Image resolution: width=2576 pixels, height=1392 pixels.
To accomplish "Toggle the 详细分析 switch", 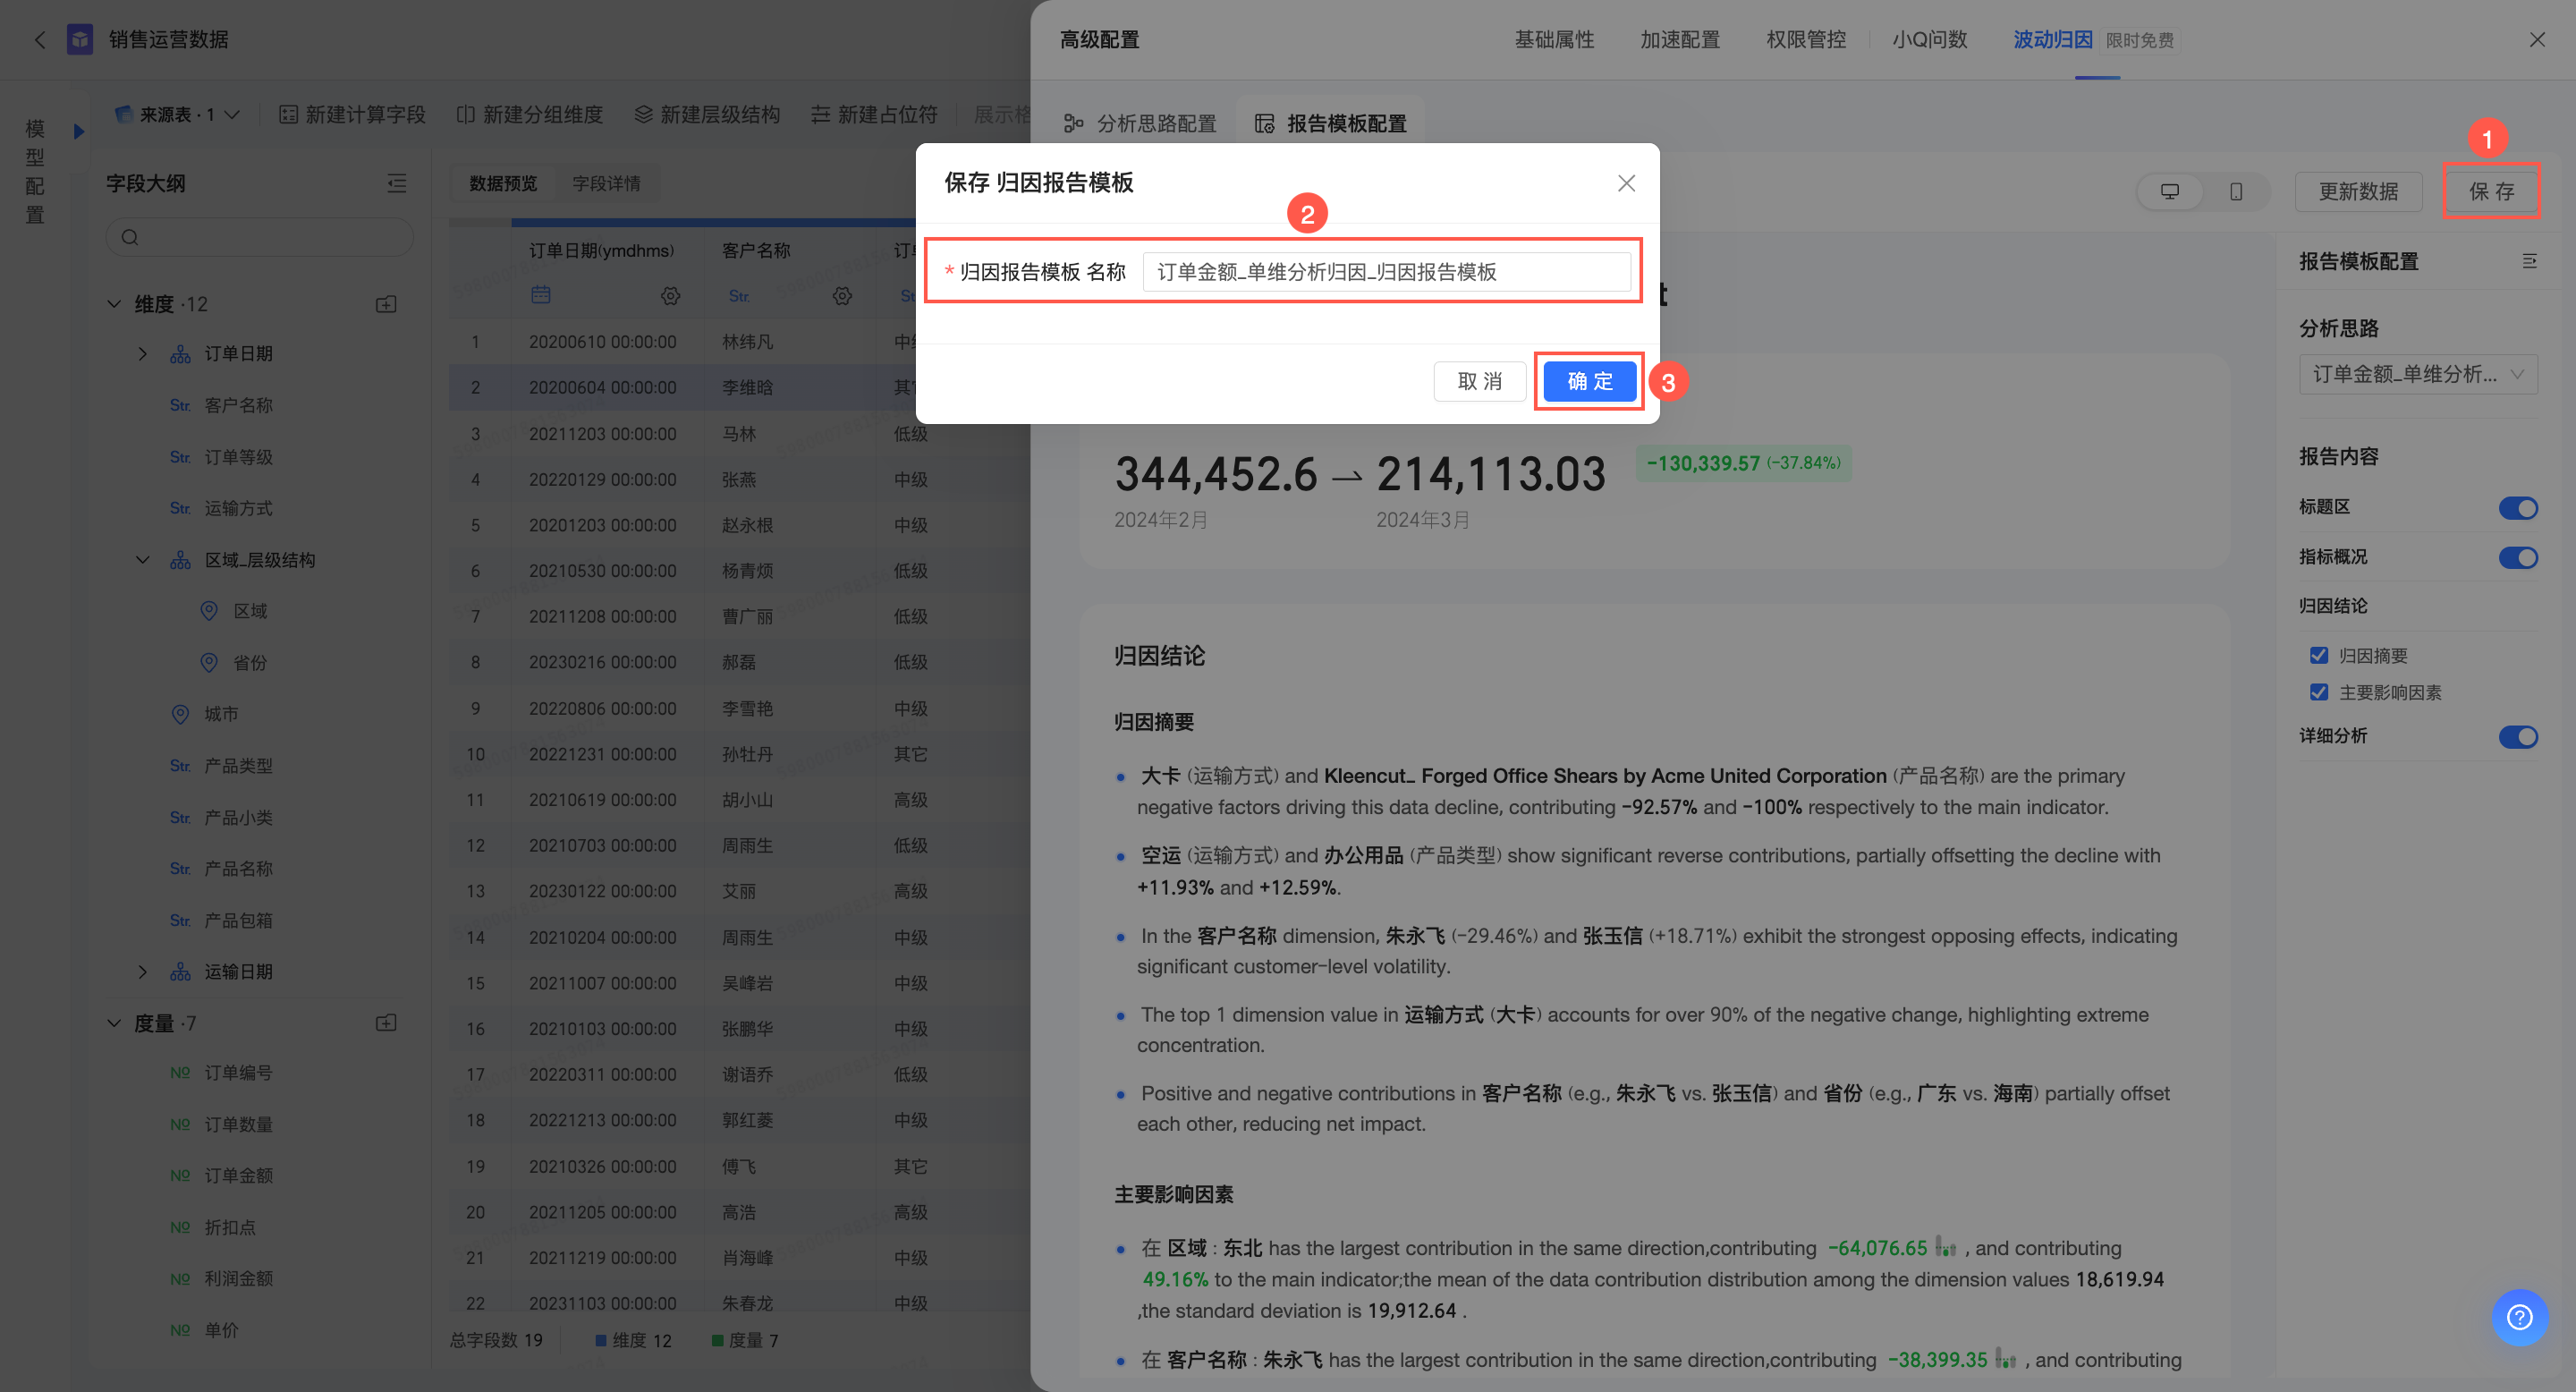I will [x=2517, y=737].
